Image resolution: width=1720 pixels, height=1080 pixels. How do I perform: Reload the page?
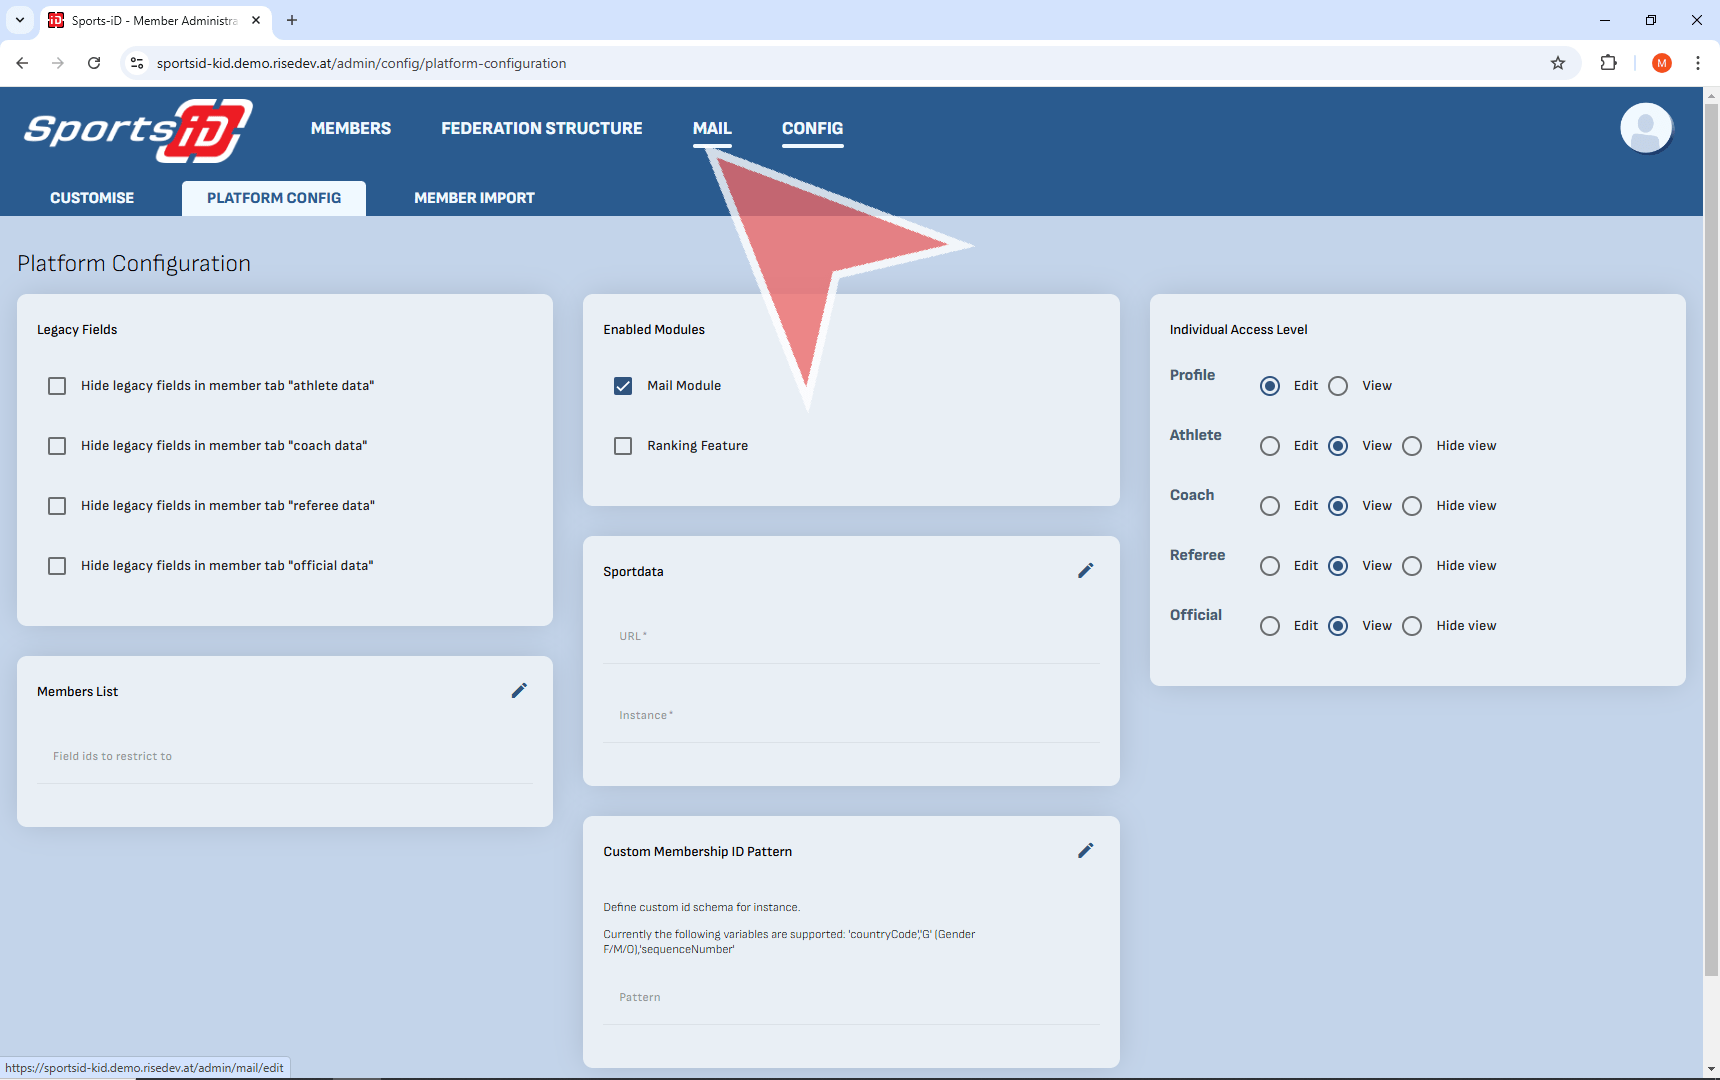(x=94, y=63)
